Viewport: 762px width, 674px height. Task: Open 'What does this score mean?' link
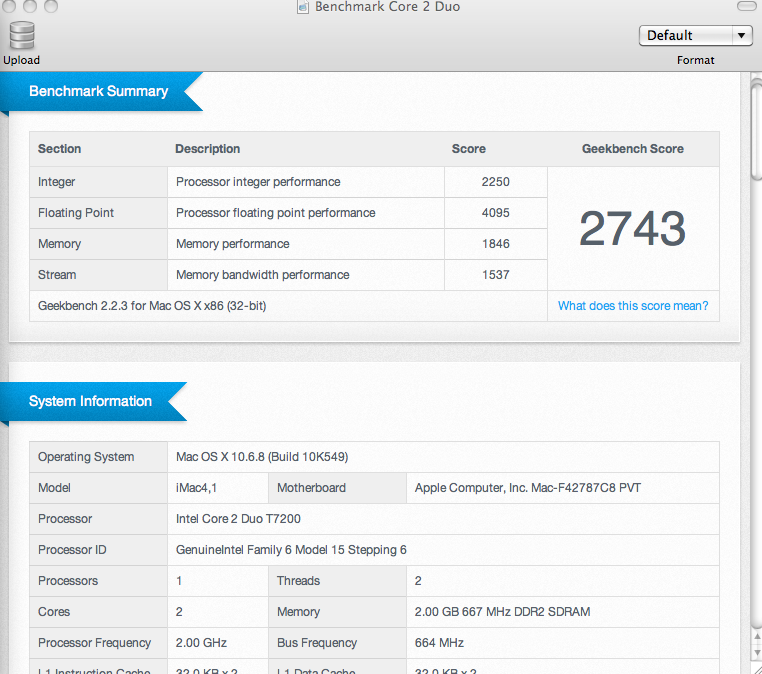coord(633,306)
